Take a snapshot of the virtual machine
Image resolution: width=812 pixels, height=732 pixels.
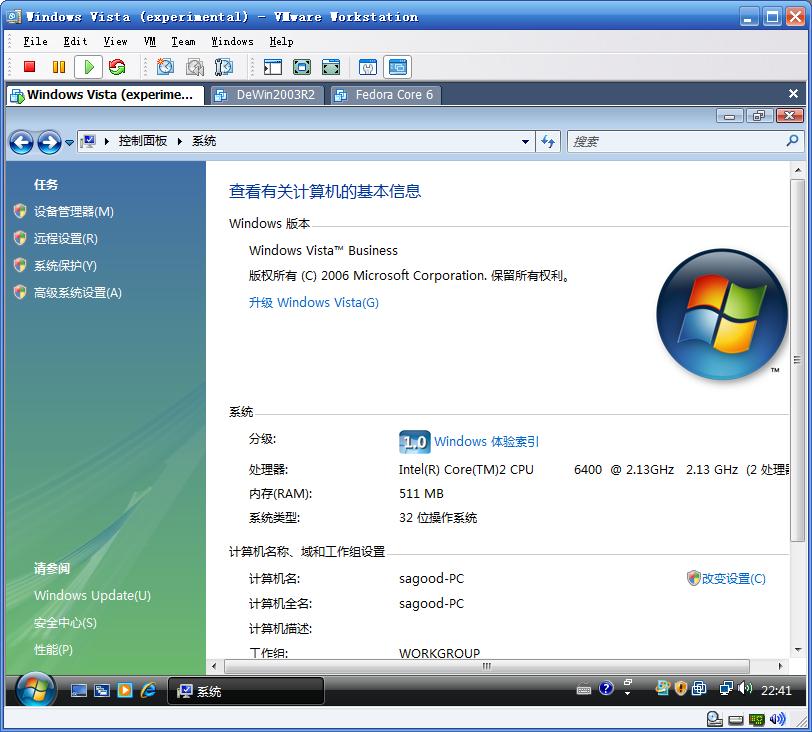click(x=165, y=67)
